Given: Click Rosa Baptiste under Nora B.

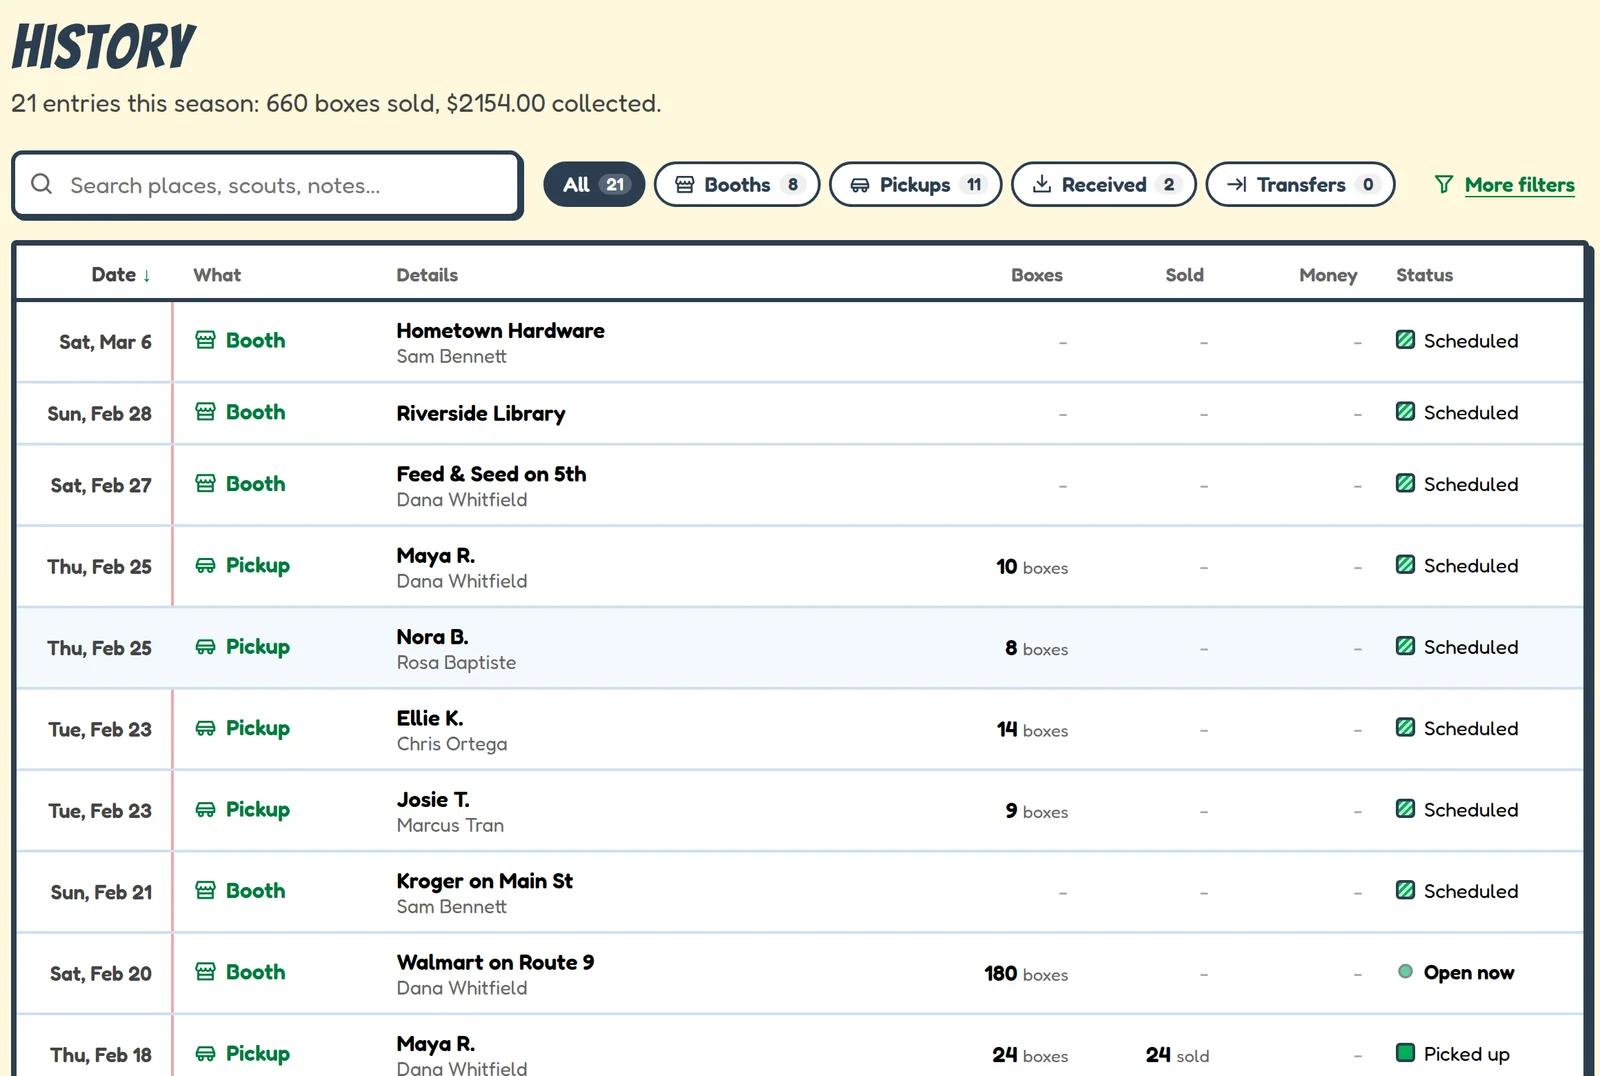Looking at the screenshot, I should (x=456, y=663).
